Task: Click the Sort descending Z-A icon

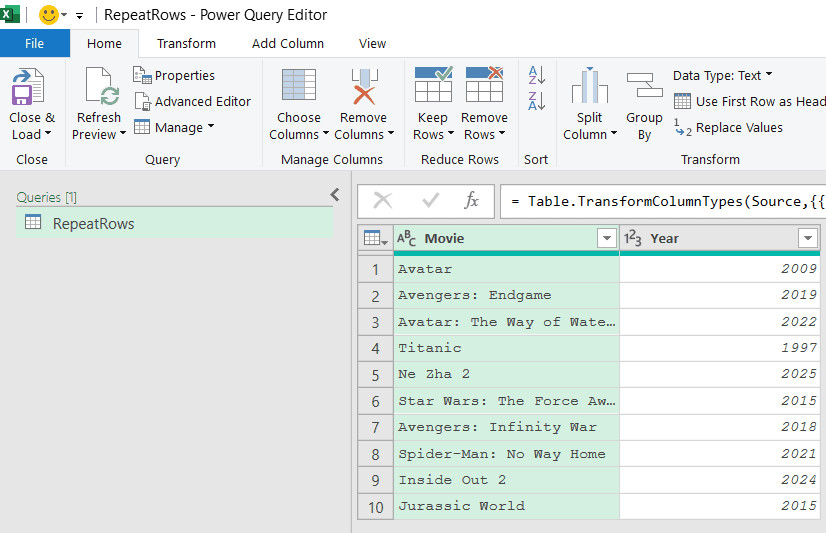Action: pos(537,101)
